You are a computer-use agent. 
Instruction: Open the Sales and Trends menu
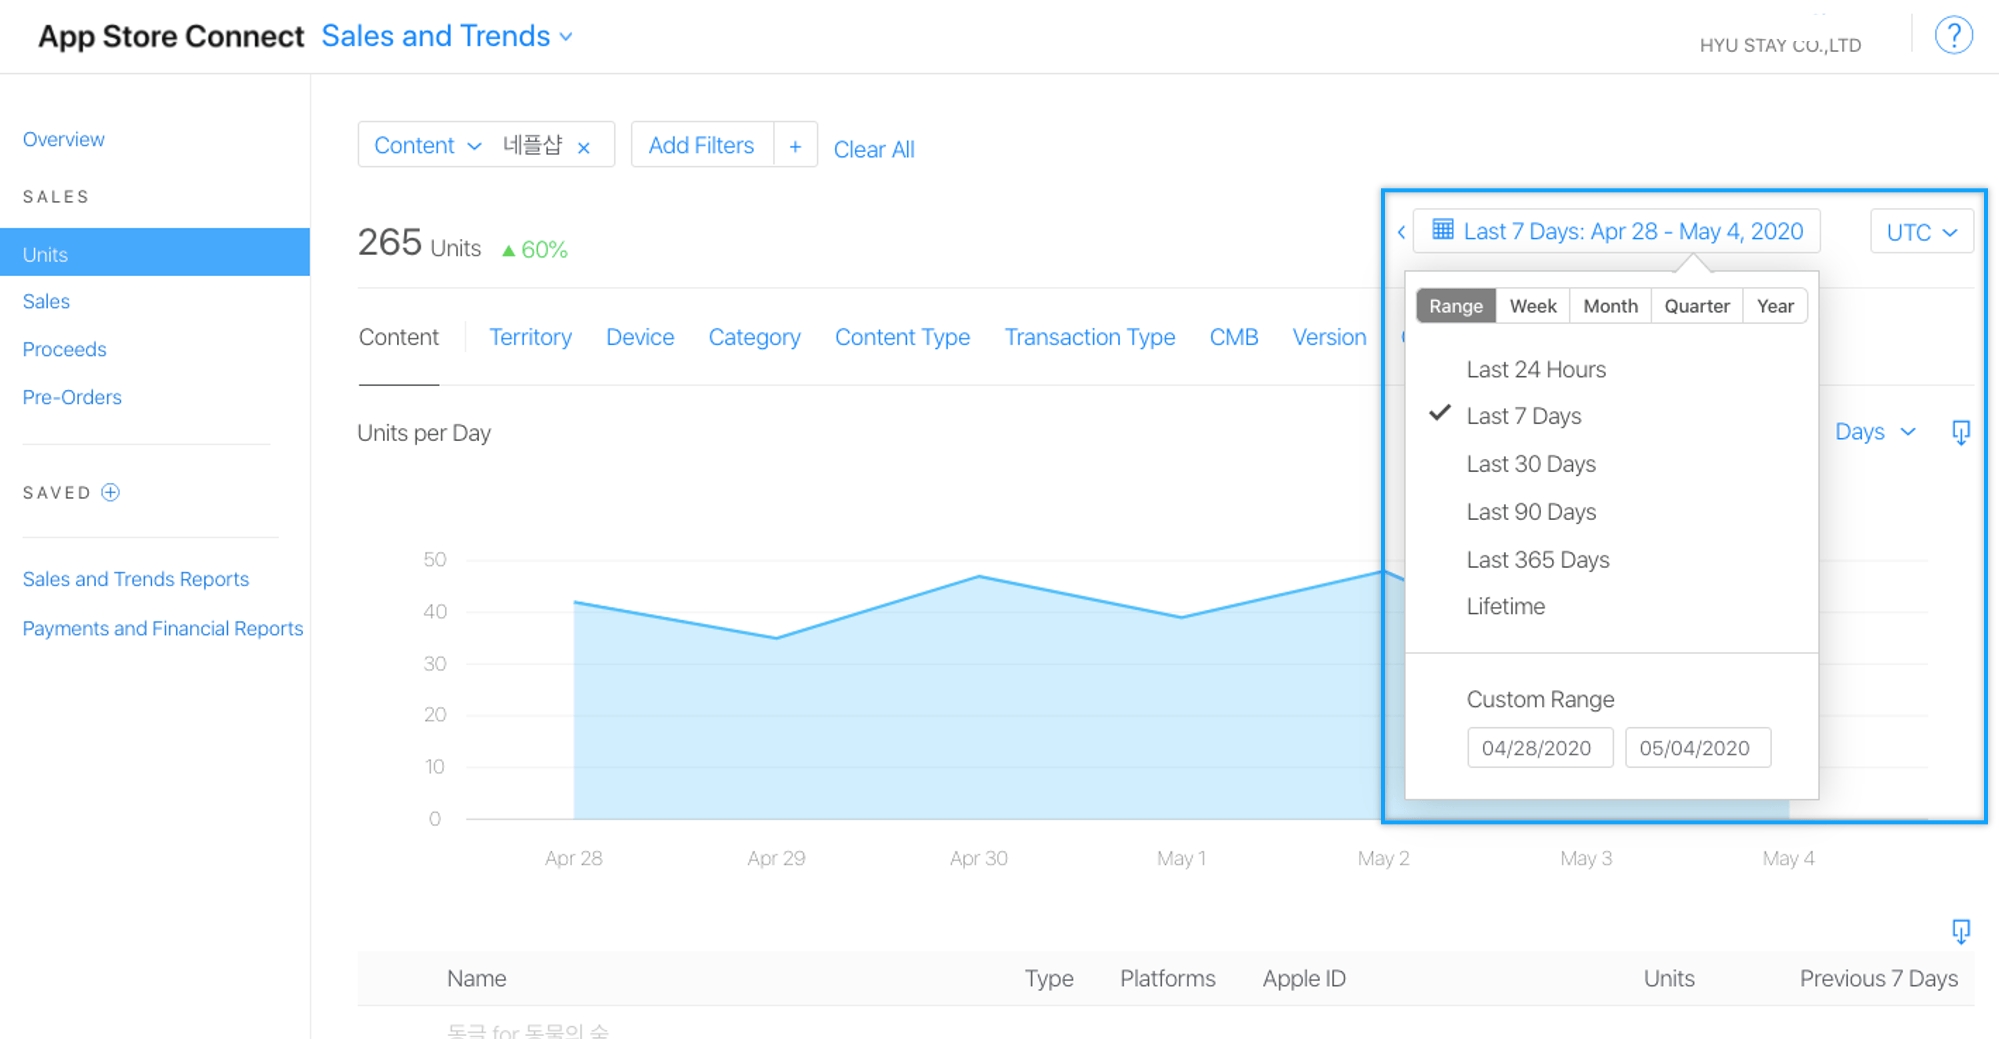point(447,36)
